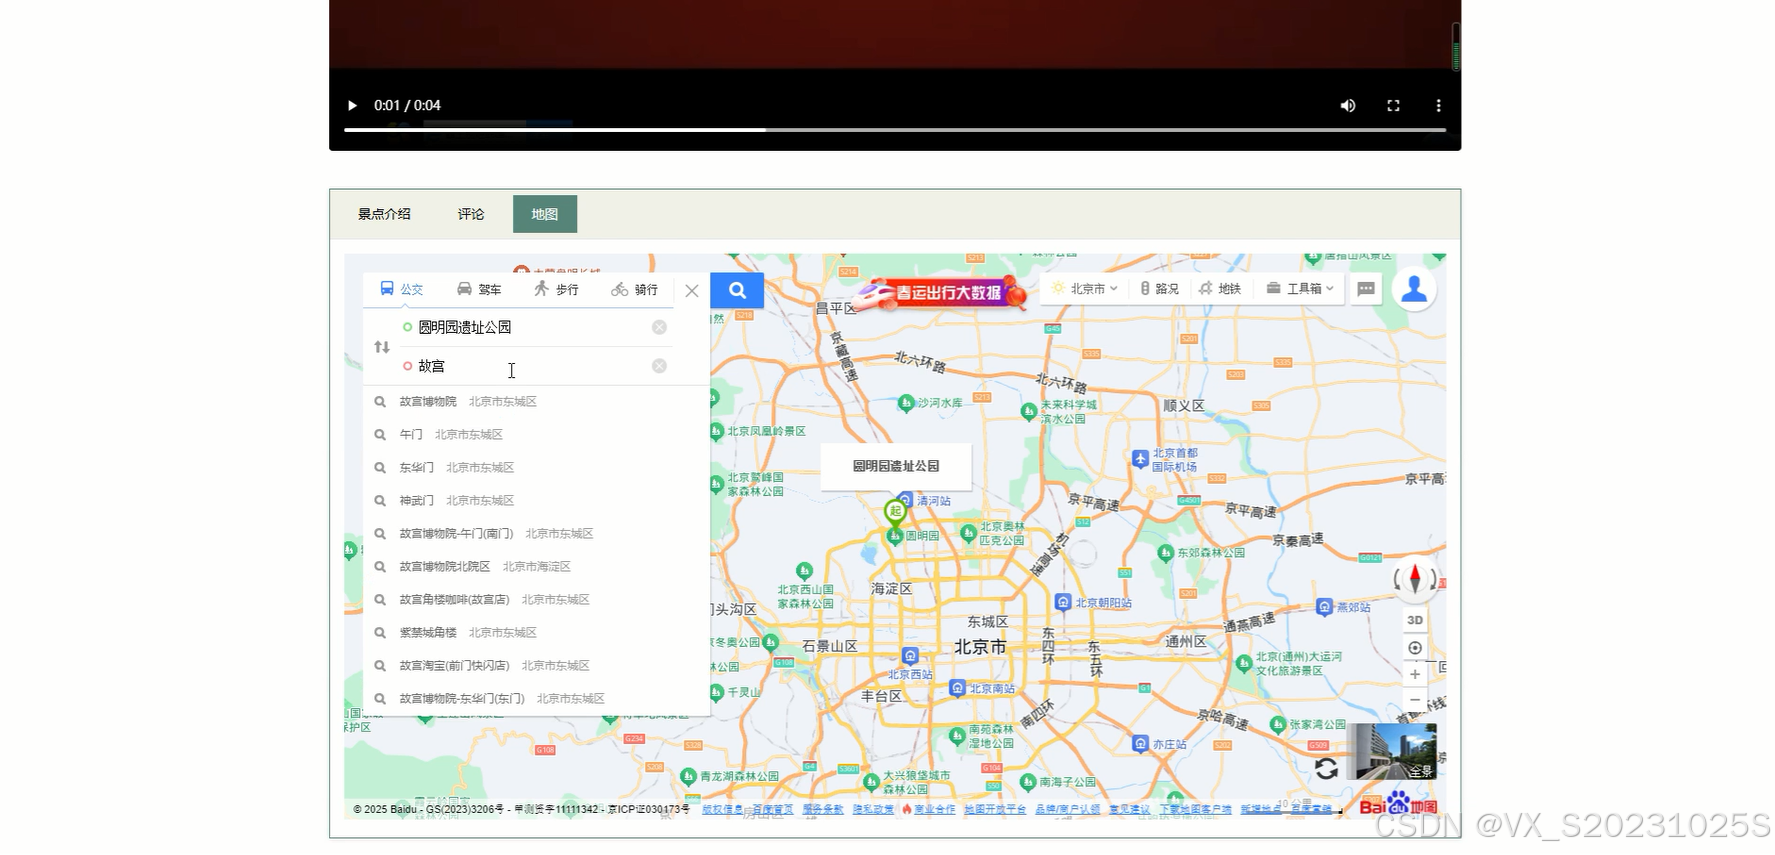Viewport: 1775px width, 855px height.
Task: Click the map refresh arrows icon
Action: click(x=1327, y=768)
